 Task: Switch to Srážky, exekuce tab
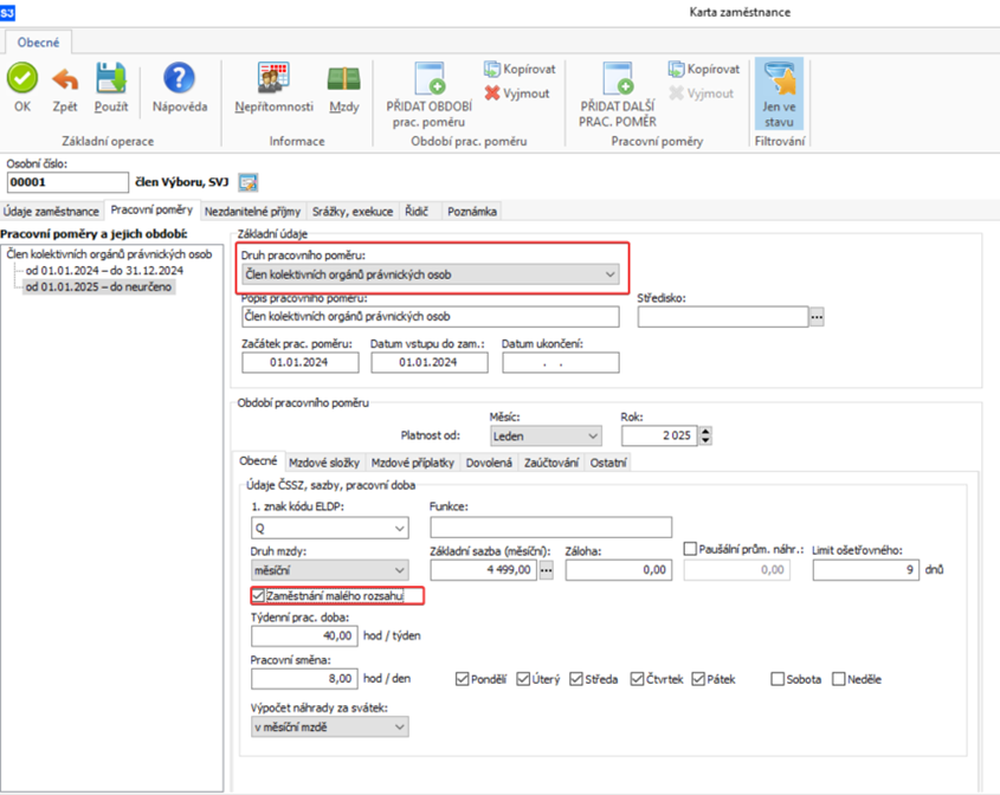pos(352,211)
